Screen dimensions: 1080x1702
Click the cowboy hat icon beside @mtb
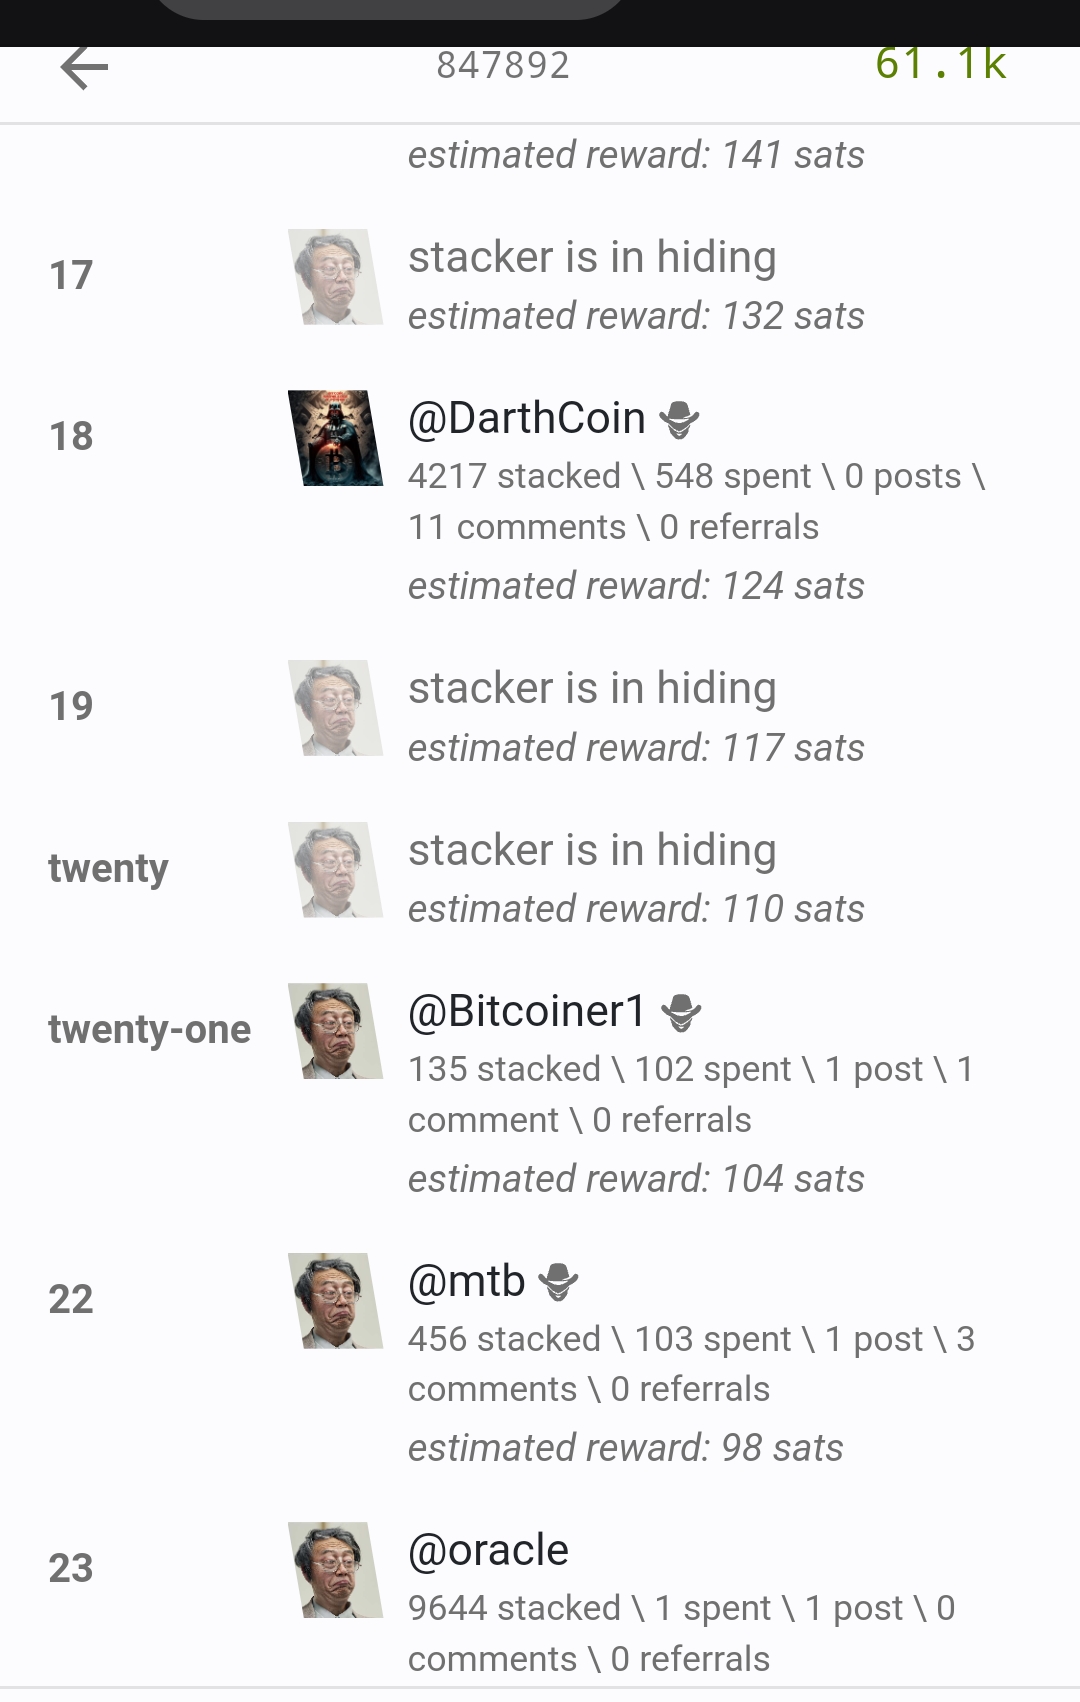pos(558,1282)
